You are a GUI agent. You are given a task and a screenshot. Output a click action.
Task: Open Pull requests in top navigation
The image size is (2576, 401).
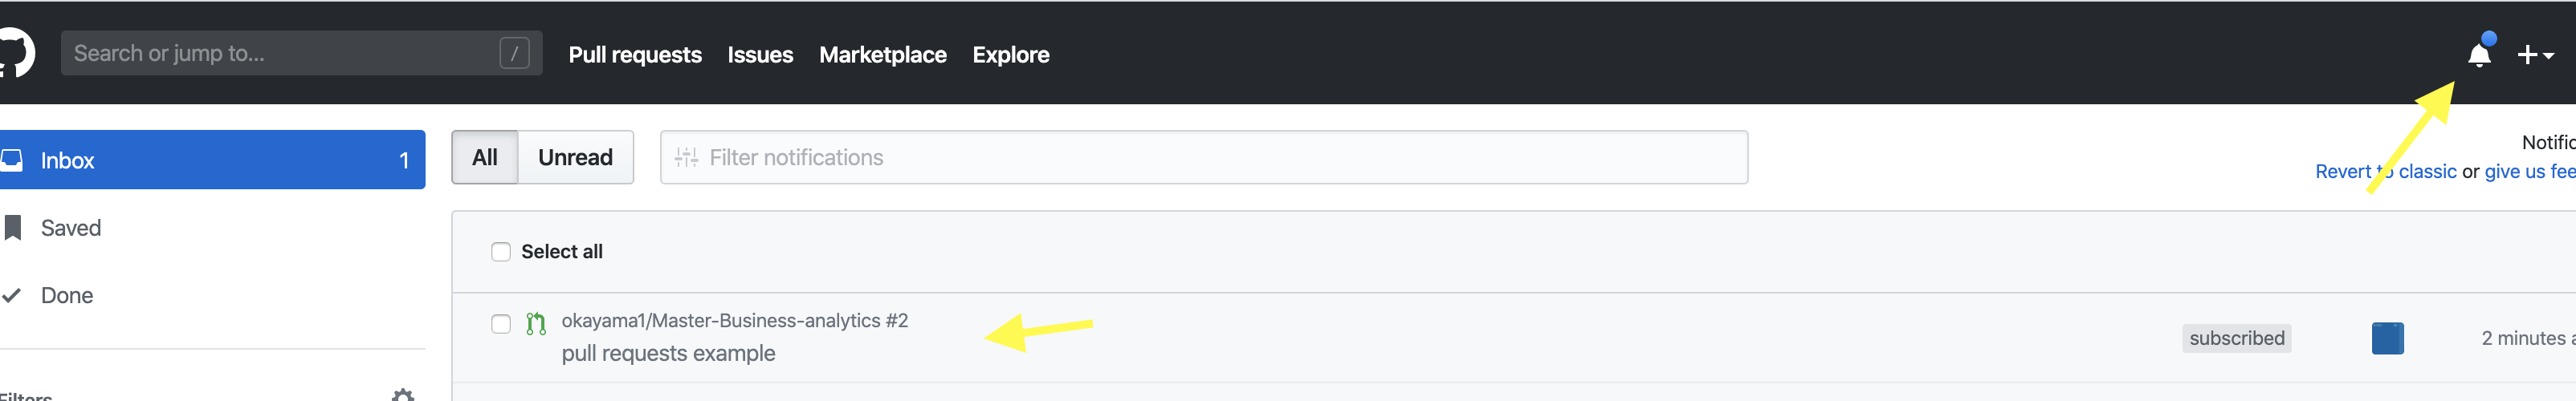(635, 55)
